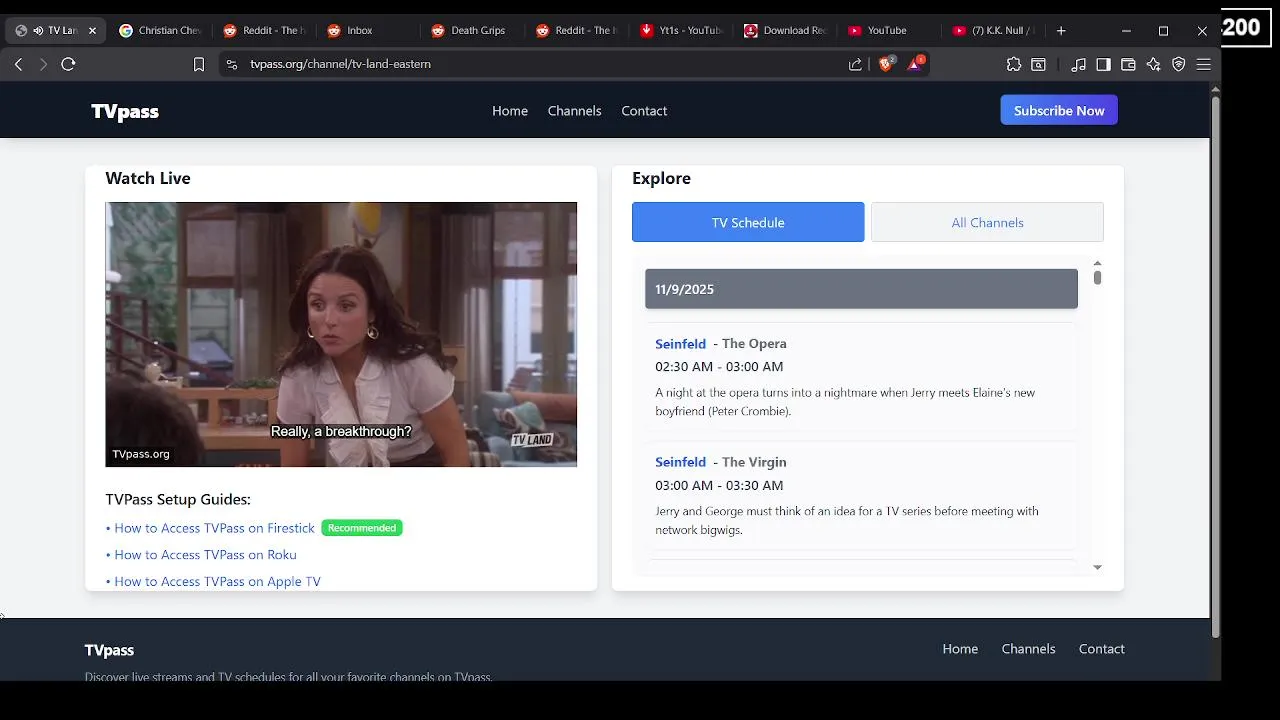The width and height of the screenshot is (1280, 720).
Task: Switch to the K.K. Null tab
Action: click(992, 31)
